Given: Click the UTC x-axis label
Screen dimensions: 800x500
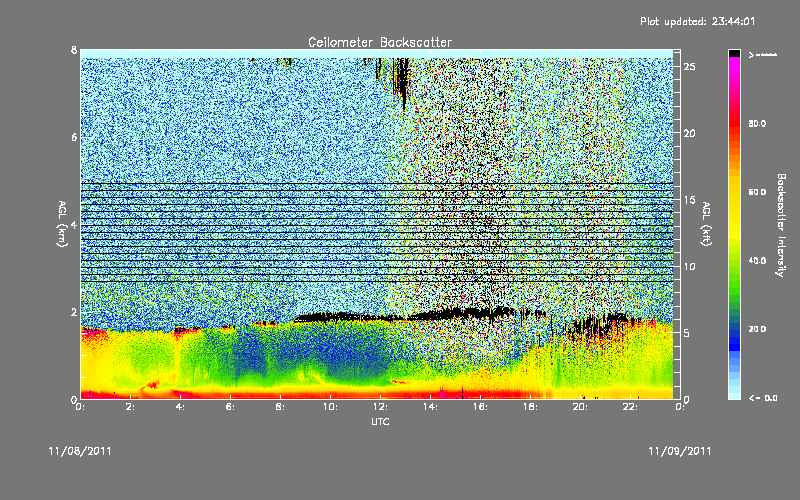Looking at the screenshot, I should tap(380, 421).
